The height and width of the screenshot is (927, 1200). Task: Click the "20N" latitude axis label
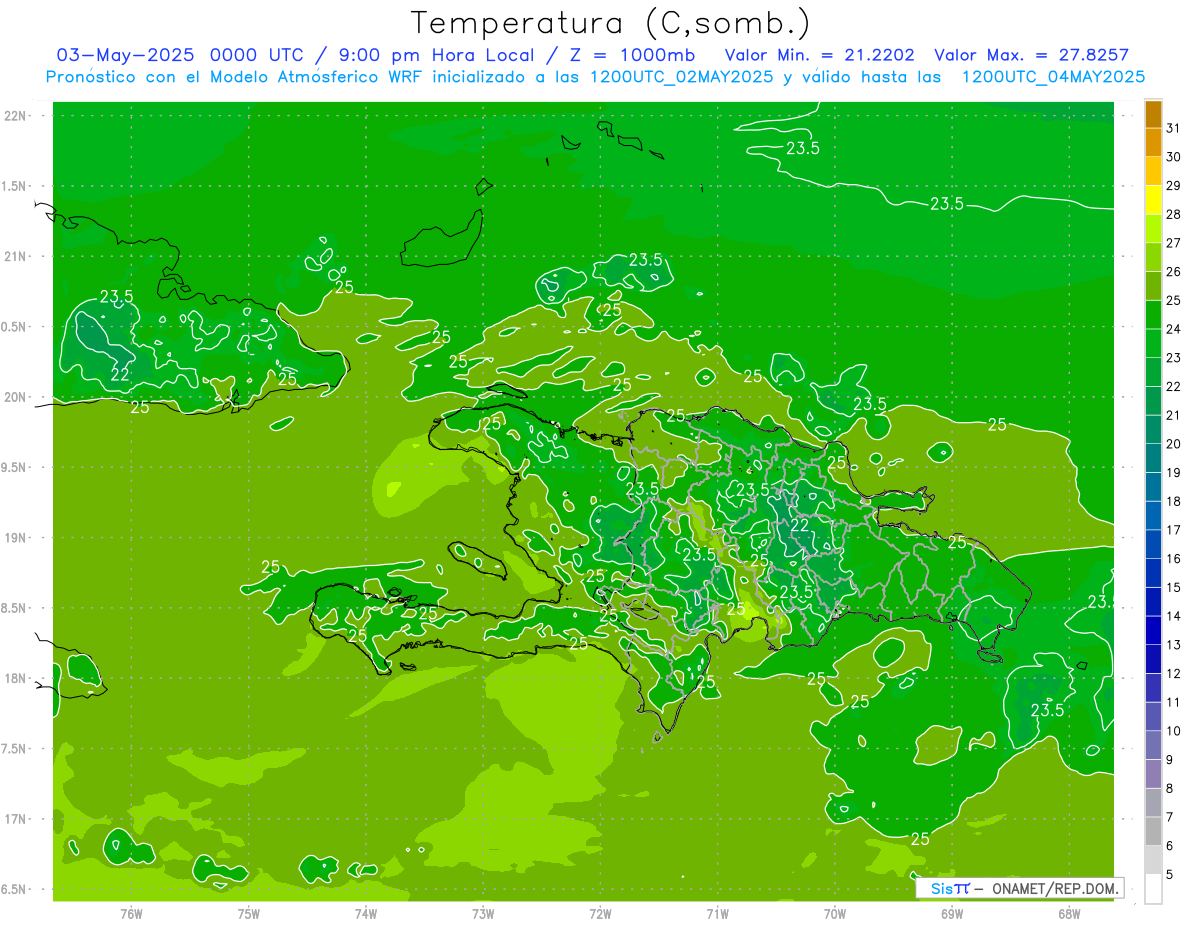pos(15,397)
